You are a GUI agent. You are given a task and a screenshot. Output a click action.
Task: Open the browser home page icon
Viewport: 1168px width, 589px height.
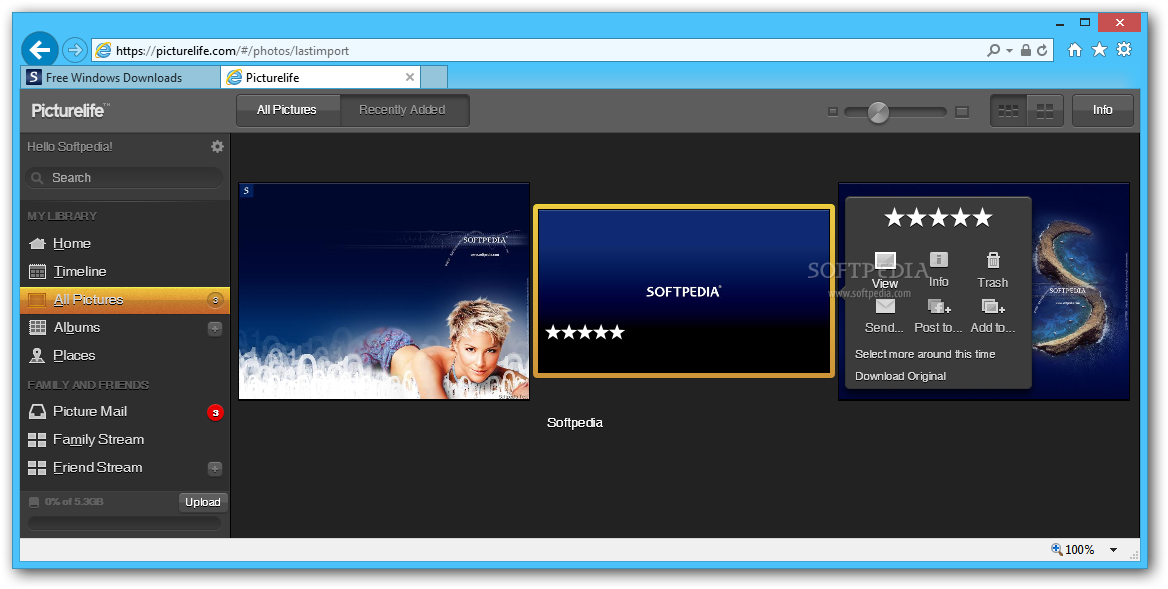pyautogui.click(x=1074, y=50)
